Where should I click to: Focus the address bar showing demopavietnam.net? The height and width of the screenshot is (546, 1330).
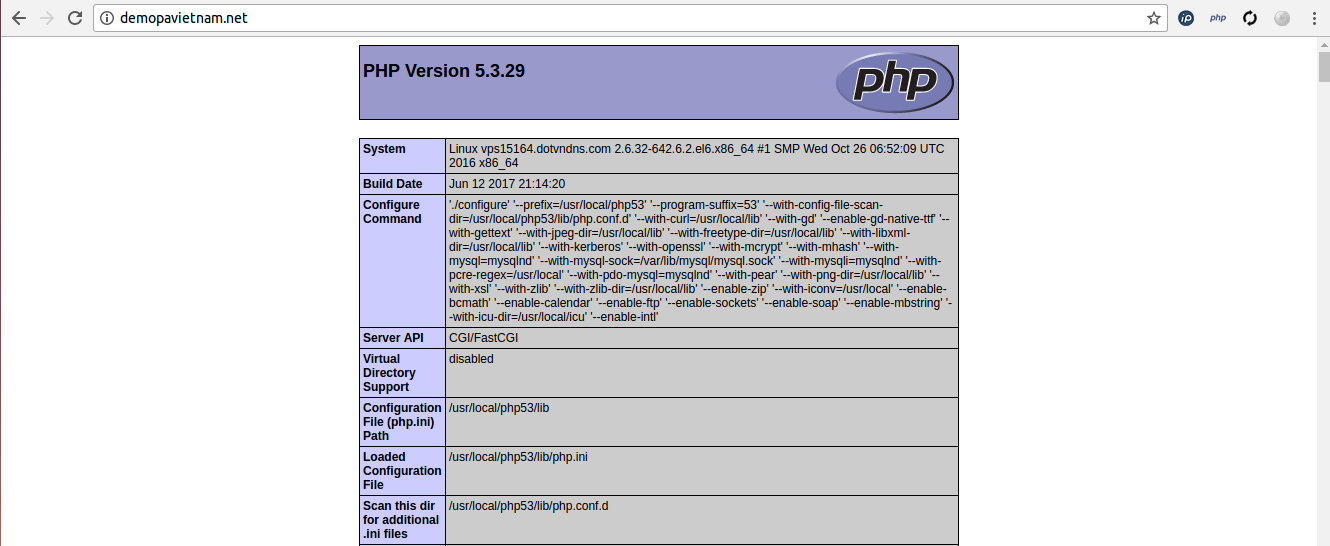600,18
